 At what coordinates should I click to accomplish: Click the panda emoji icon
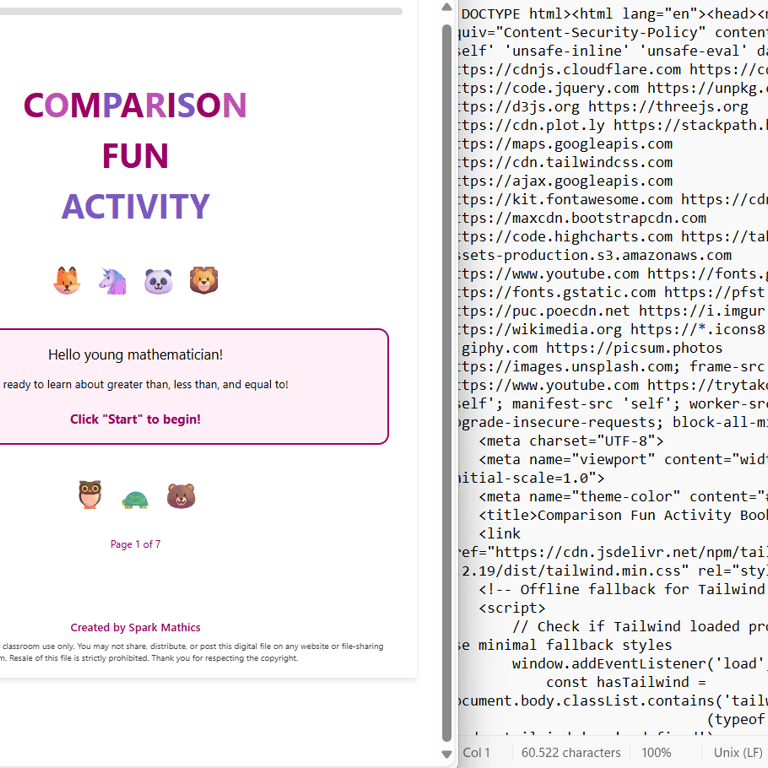pyautogui.click(x=158, y=281)
